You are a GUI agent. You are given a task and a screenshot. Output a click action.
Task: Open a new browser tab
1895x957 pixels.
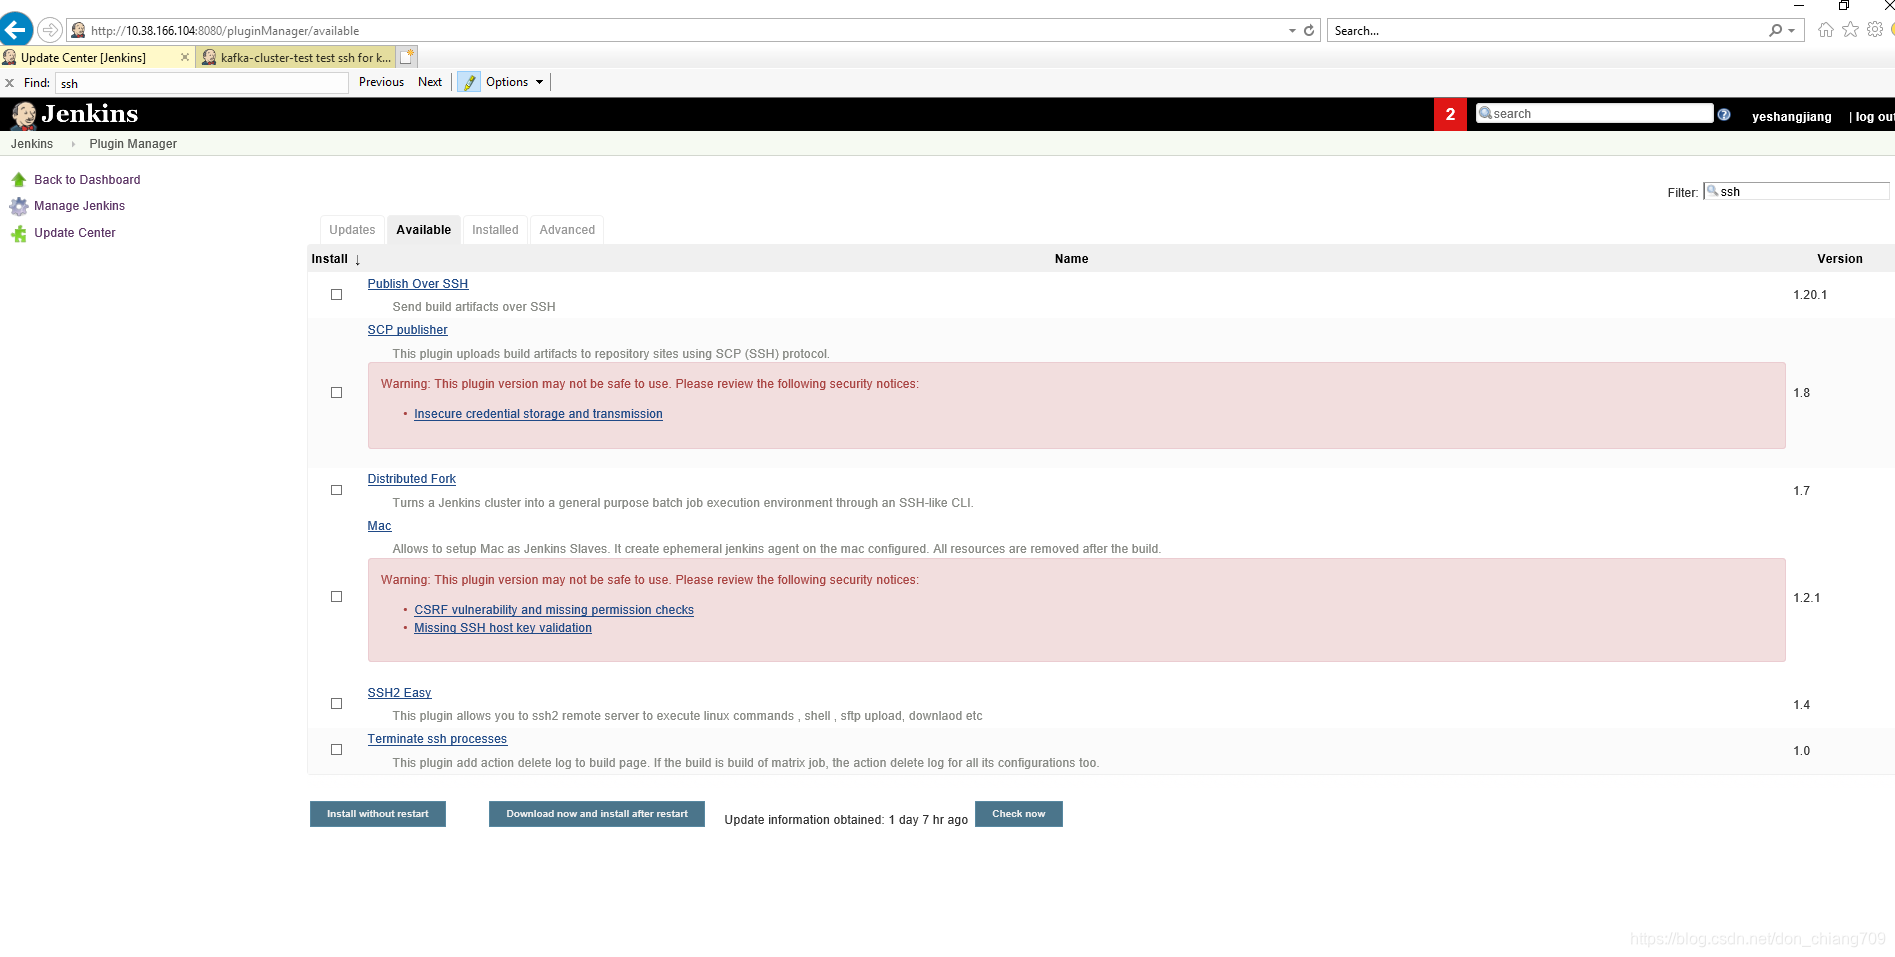pyautogui.click(x=407, y=57)
